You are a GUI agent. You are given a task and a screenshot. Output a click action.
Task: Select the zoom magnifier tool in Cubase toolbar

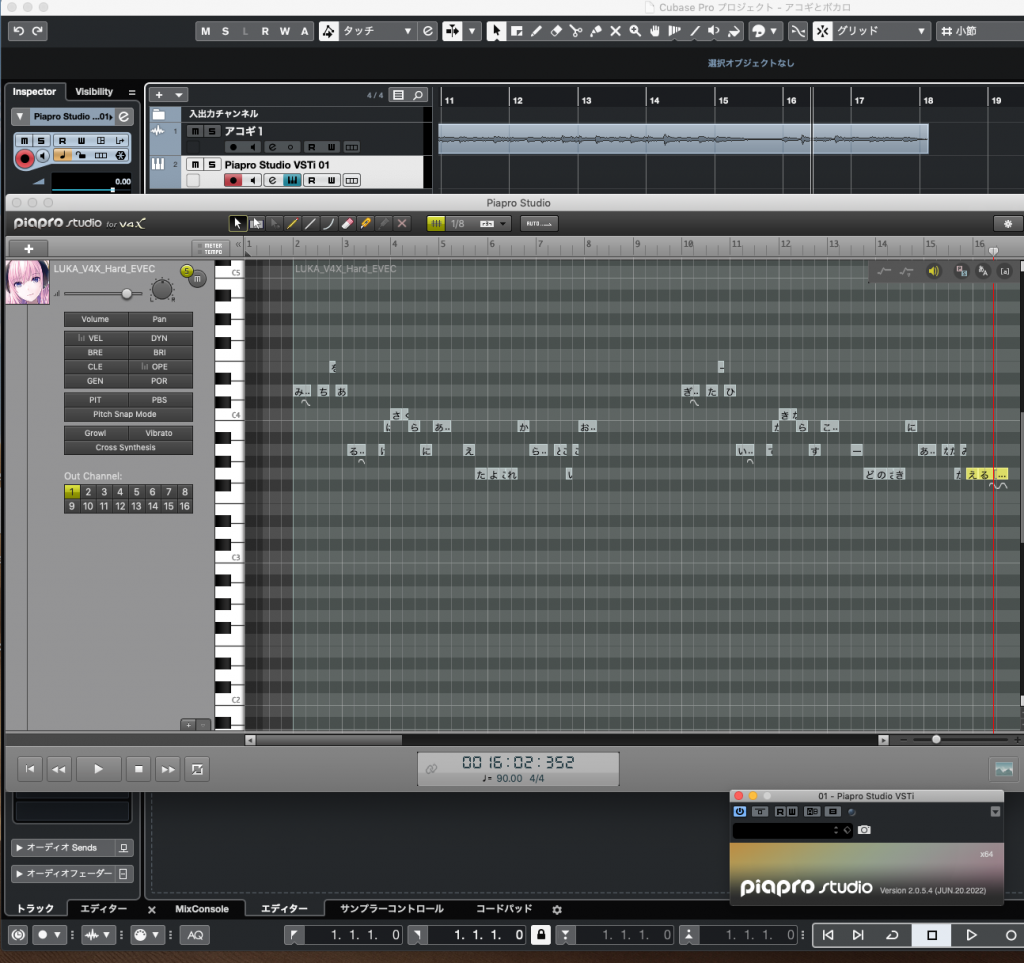(634, 31)
